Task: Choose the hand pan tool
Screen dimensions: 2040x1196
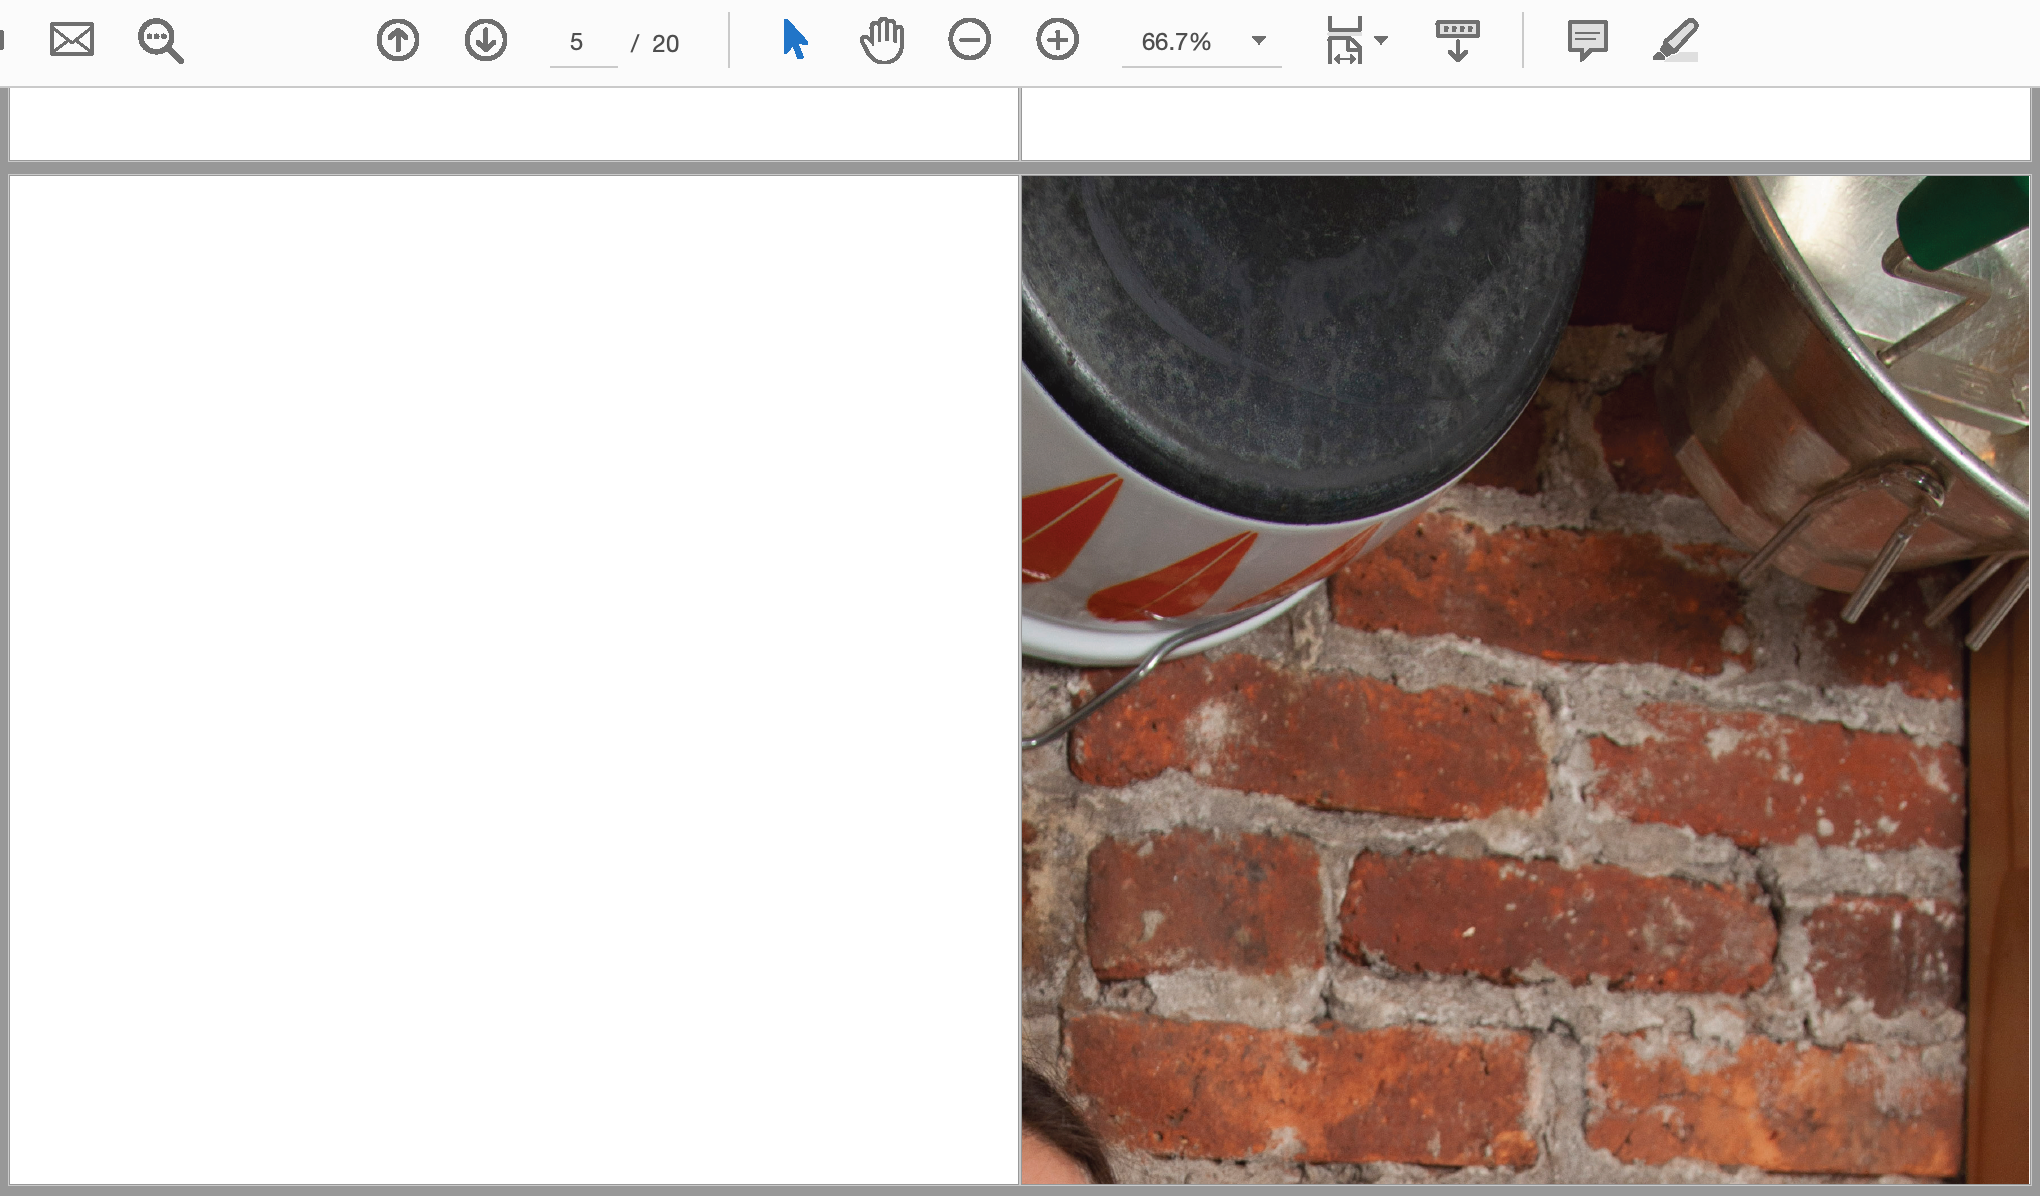Action: tap(882, 41)
